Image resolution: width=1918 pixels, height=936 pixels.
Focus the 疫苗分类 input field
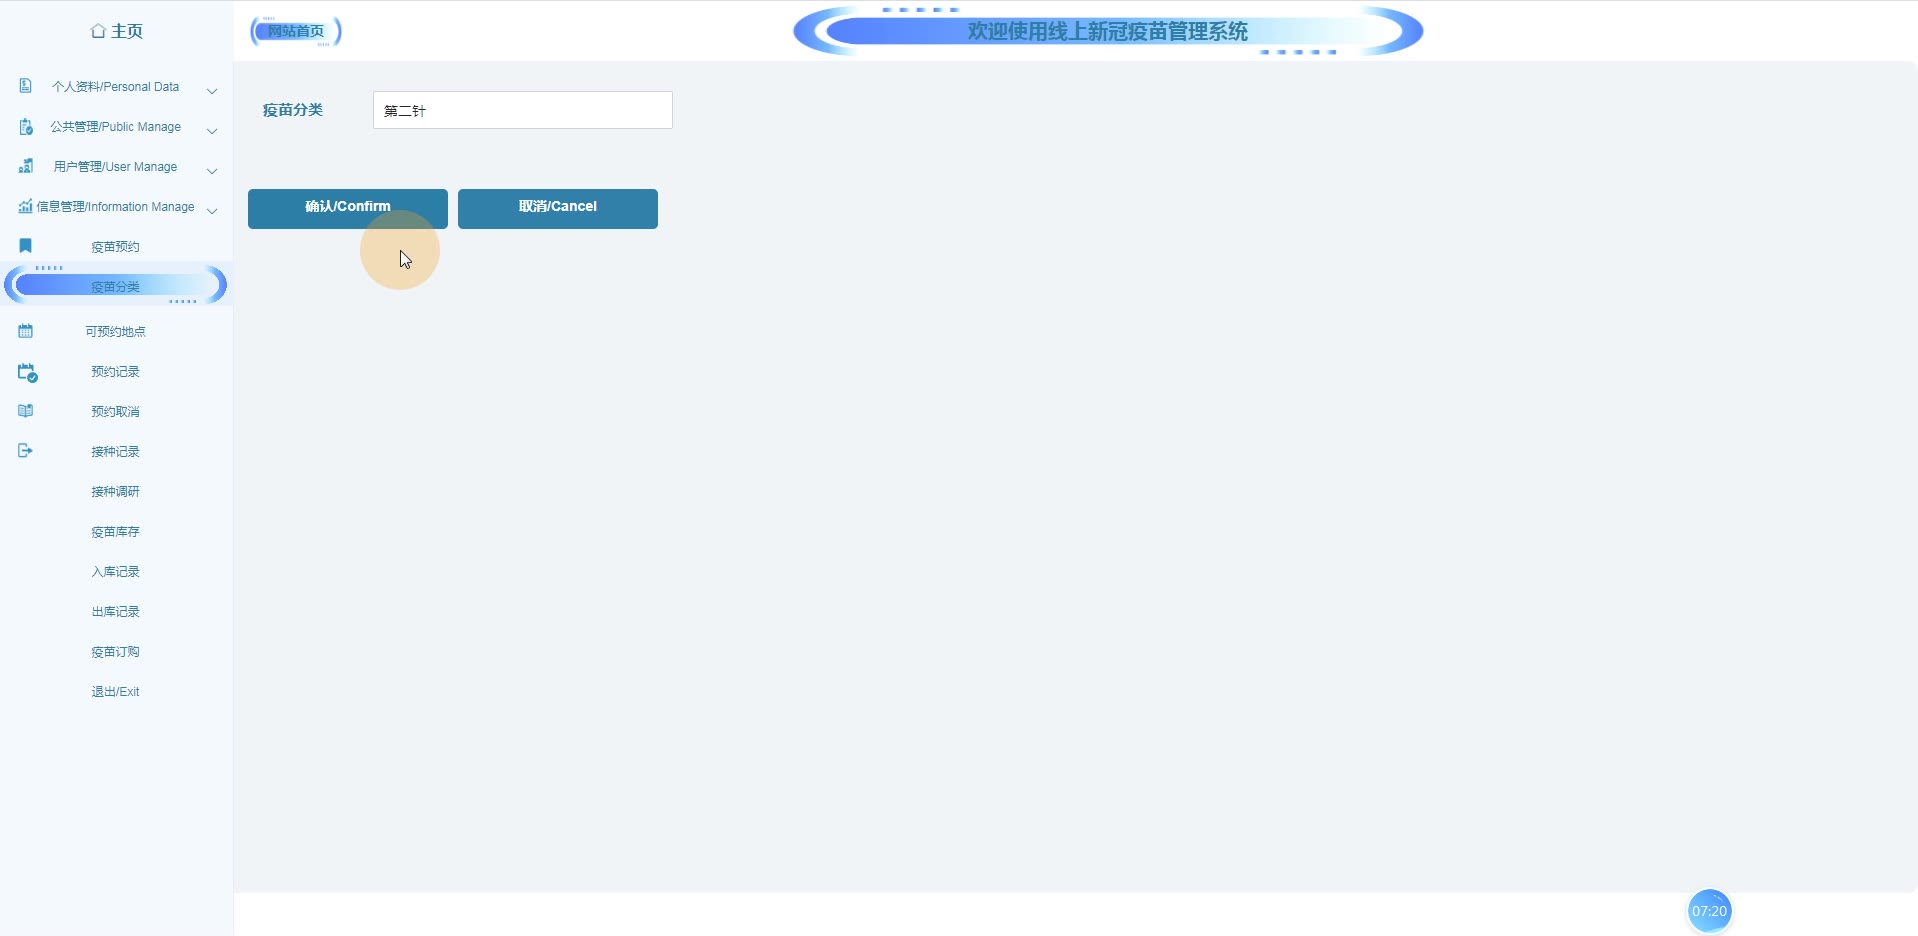coord(523,110)
